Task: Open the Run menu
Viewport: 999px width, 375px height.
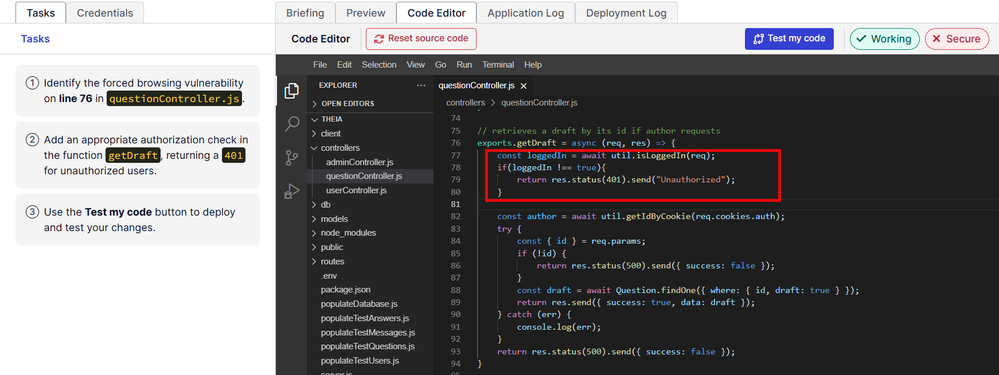Action: pyautogui.click(x=464, y=65)
